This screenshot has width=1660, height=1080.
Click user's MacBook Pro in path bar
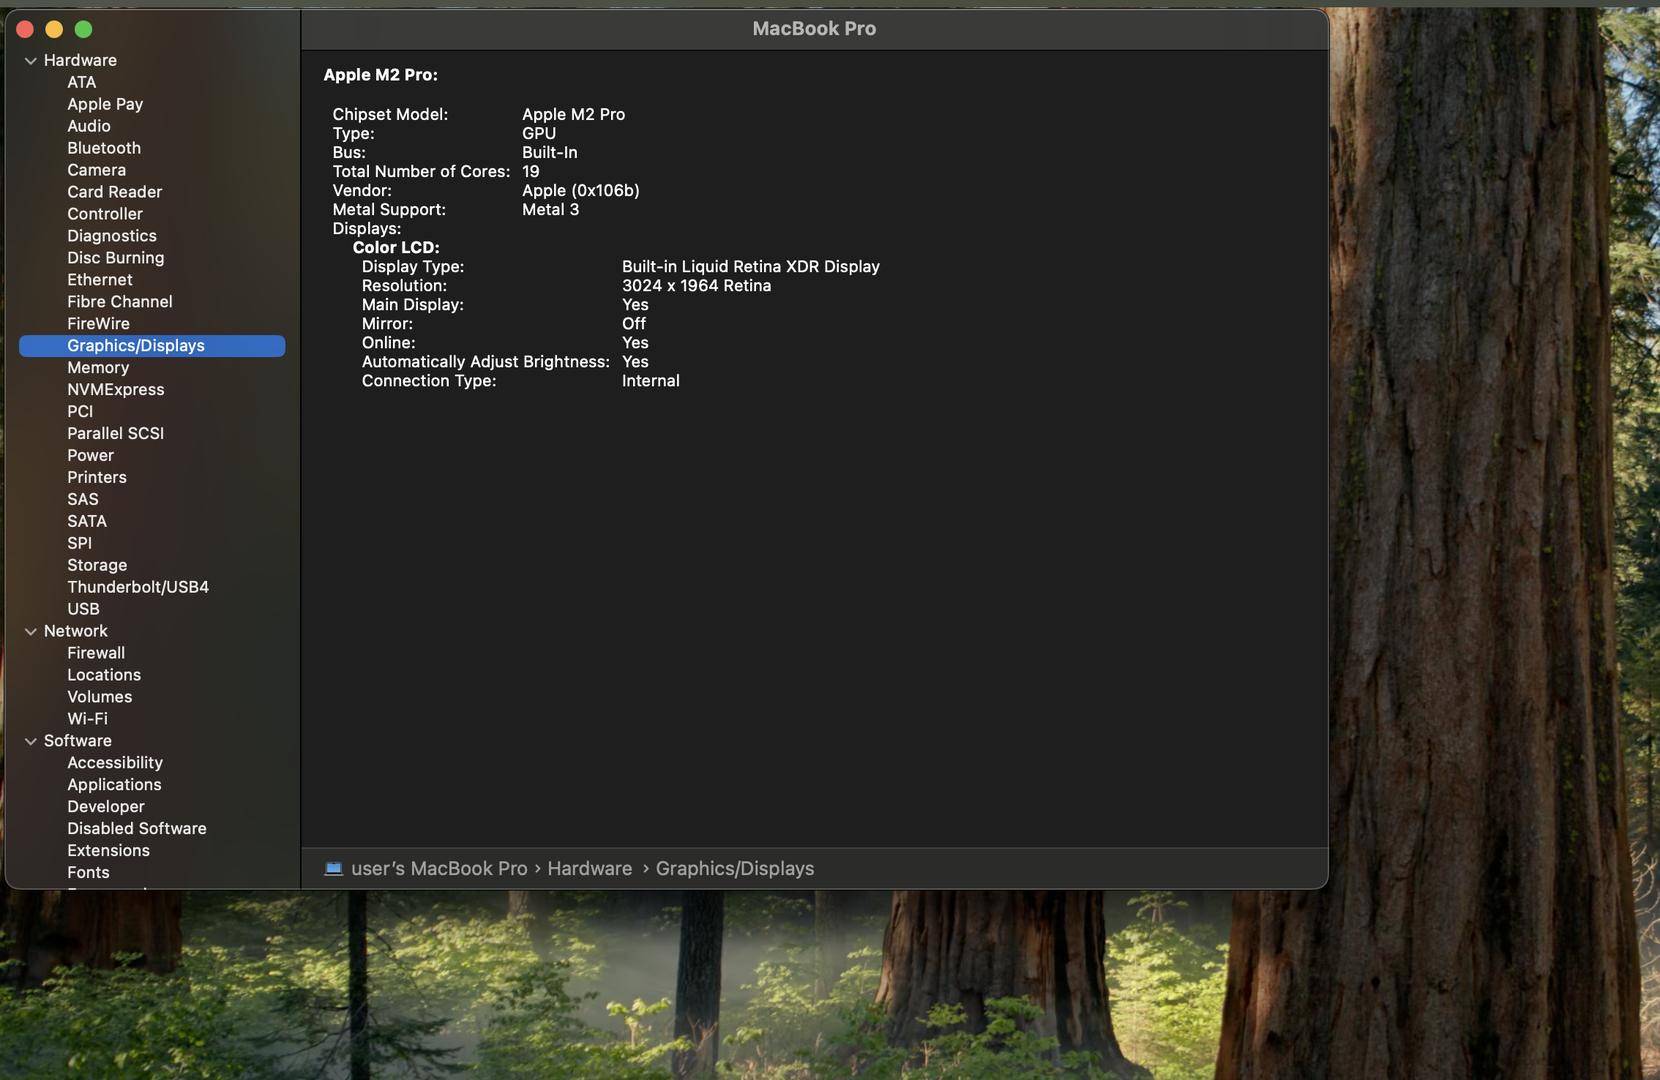(x=439, y=870)
